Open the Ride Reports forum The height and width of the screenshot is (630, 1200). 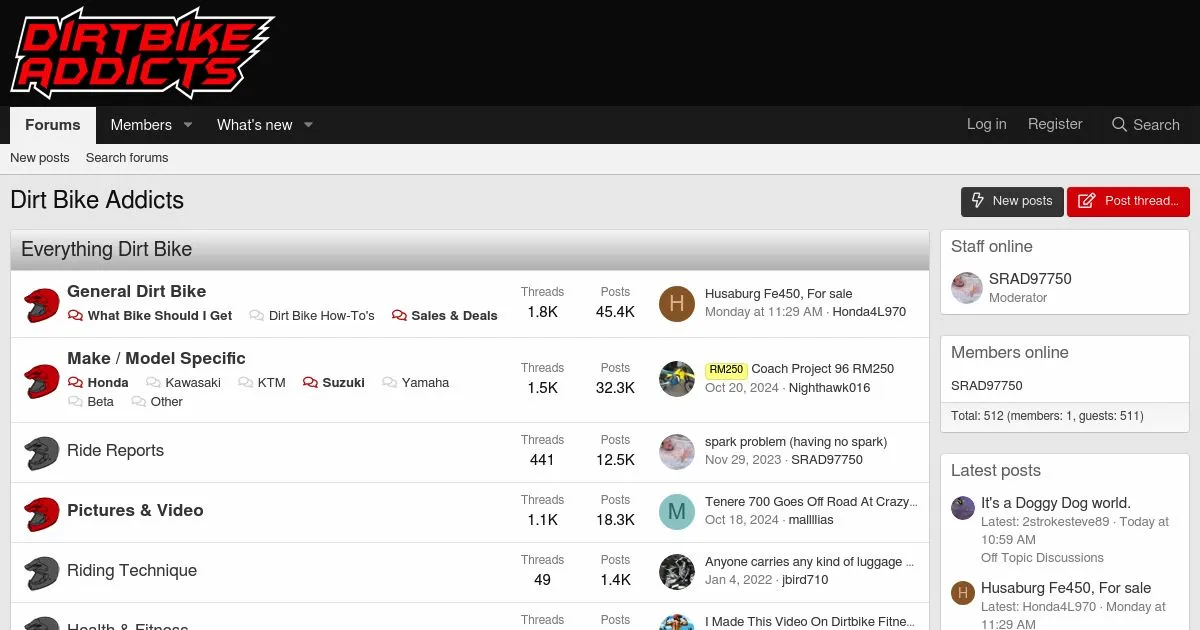tap(115, 450)
